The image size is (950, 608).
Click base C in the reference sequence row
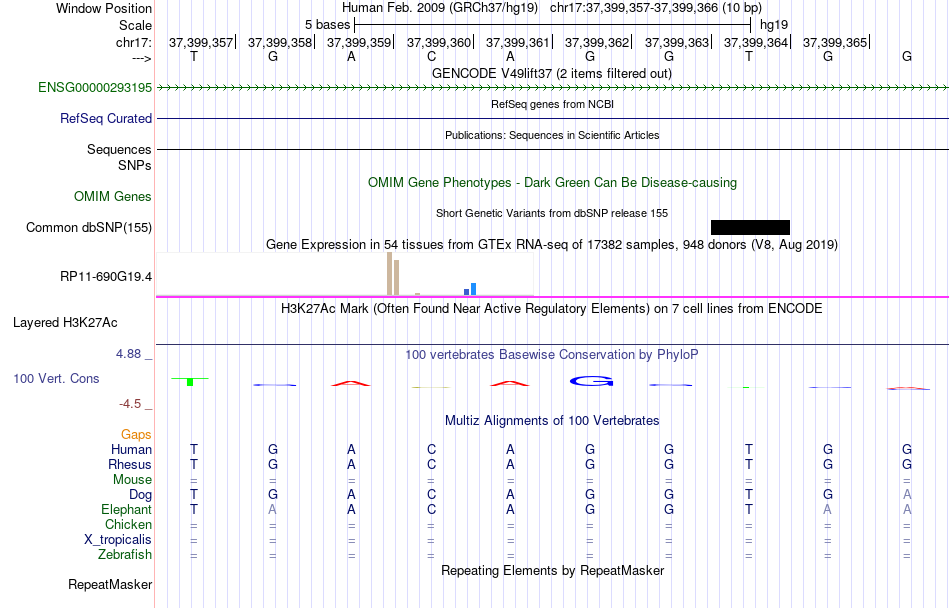click(431, 56)
